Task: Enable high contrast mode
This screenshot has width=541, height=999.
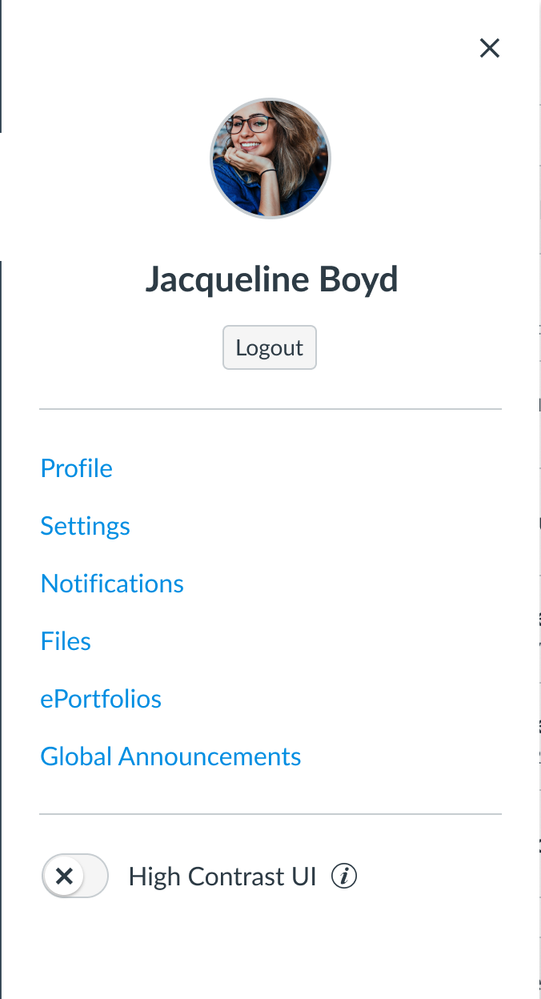Action: point(75,876)
